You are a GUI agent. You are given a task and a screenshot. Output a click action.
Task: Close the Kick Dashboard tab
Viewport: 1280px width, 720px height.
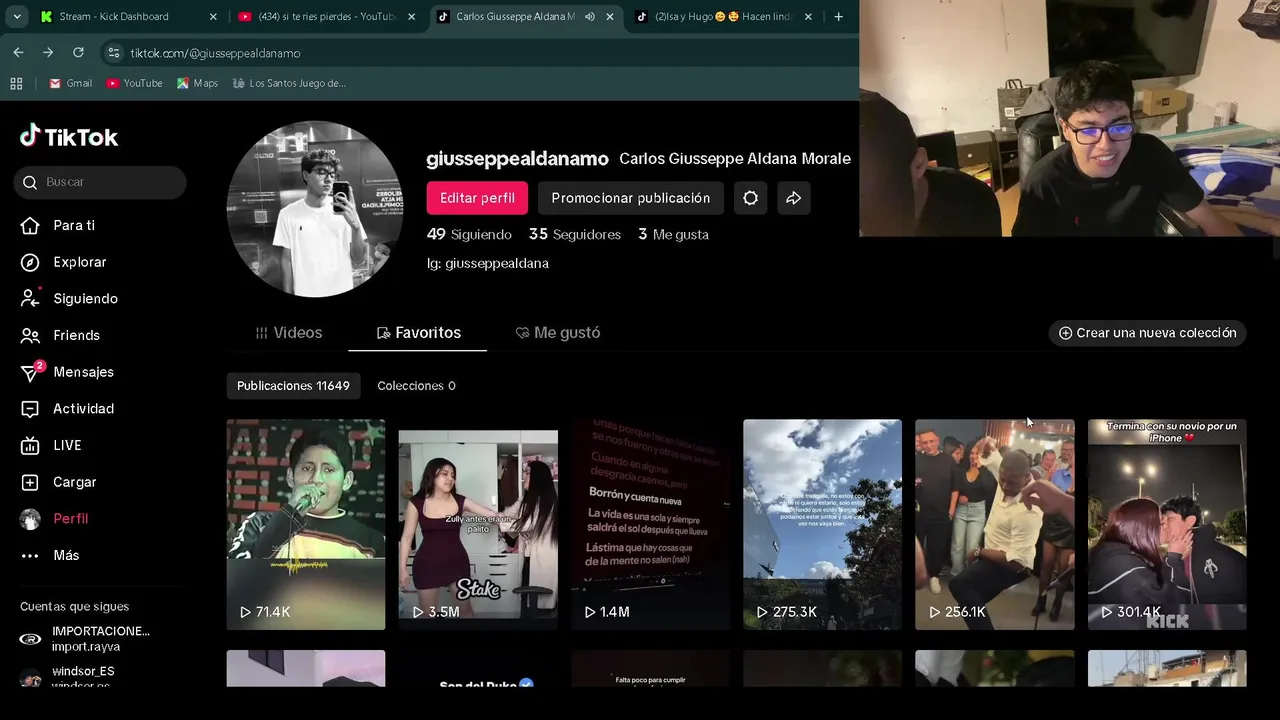[x=213, y=17]
